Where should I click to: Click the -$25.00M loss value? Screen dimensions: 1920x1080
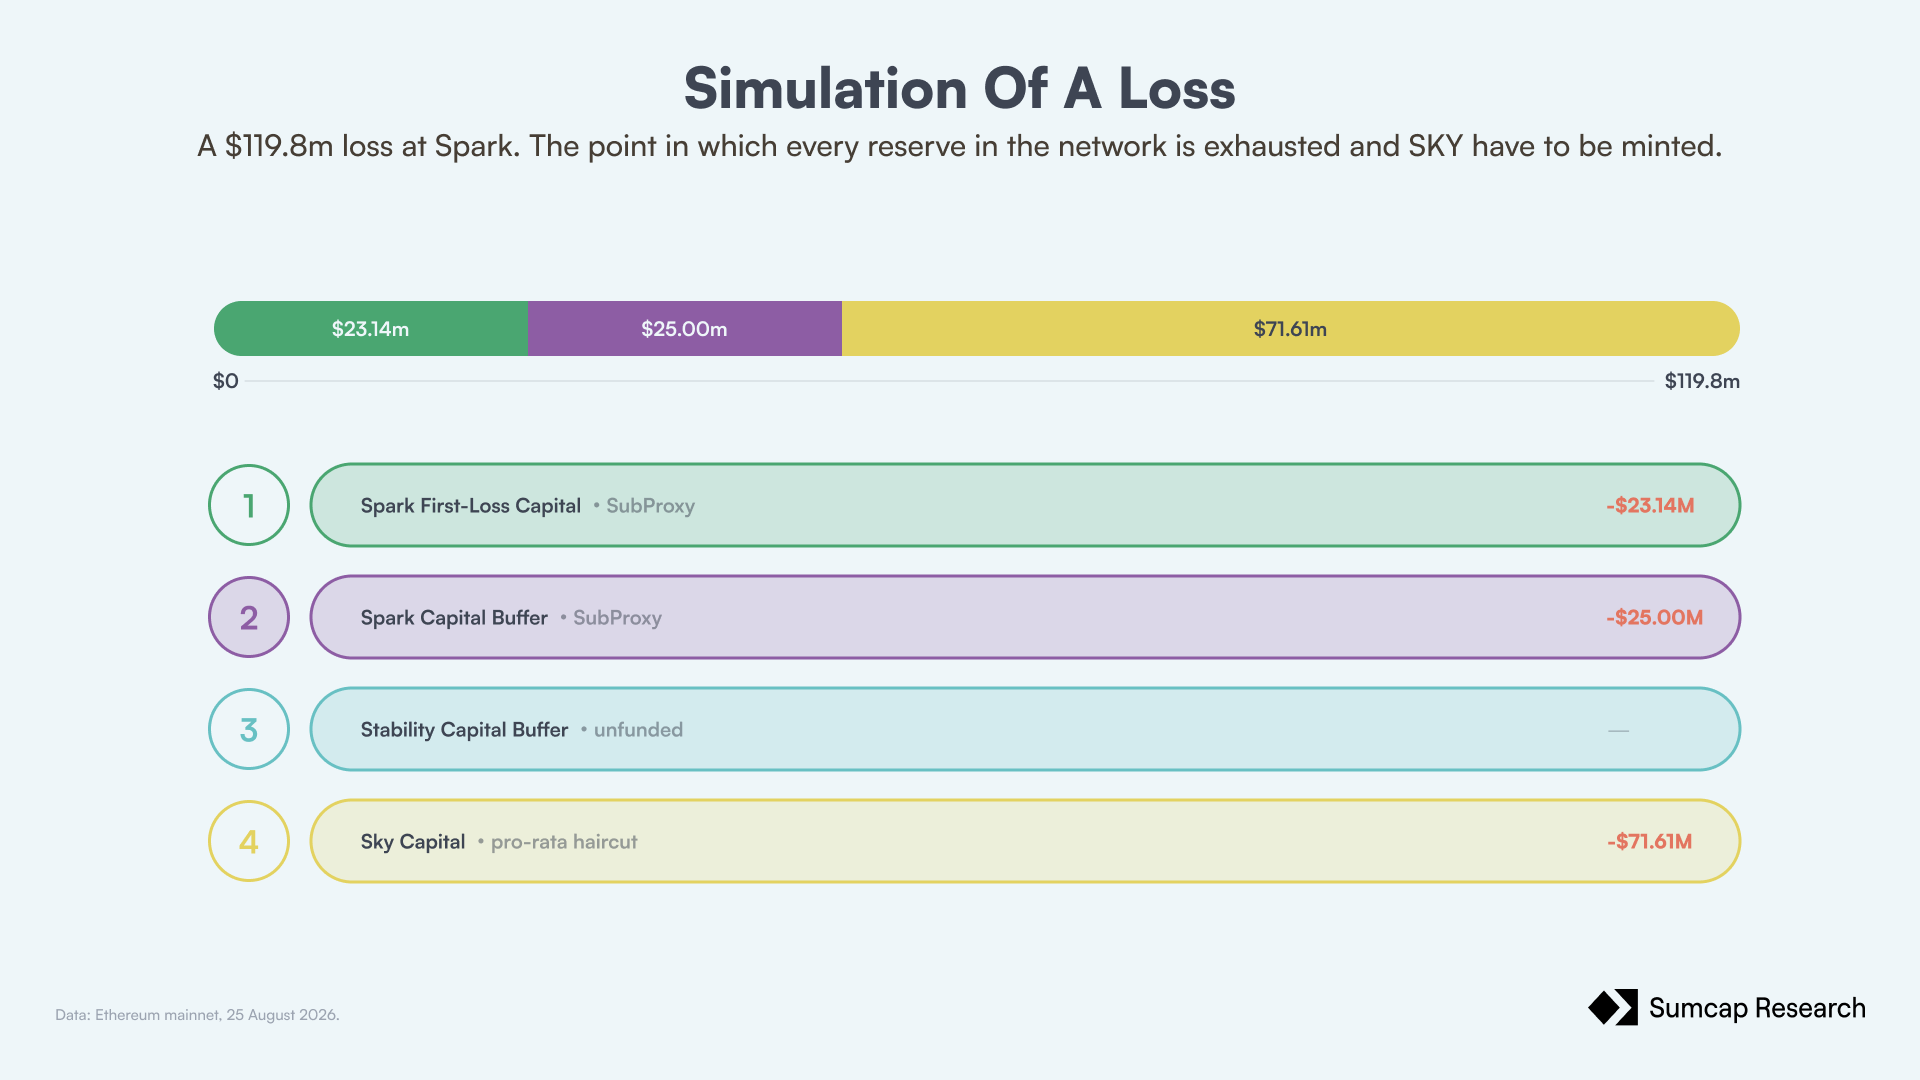[1654, 617]
